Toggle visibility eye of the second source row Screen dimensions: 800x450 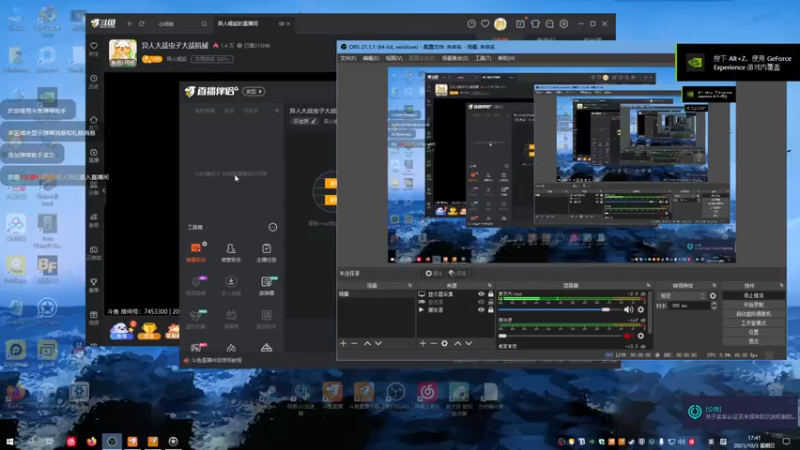[481, 302]
